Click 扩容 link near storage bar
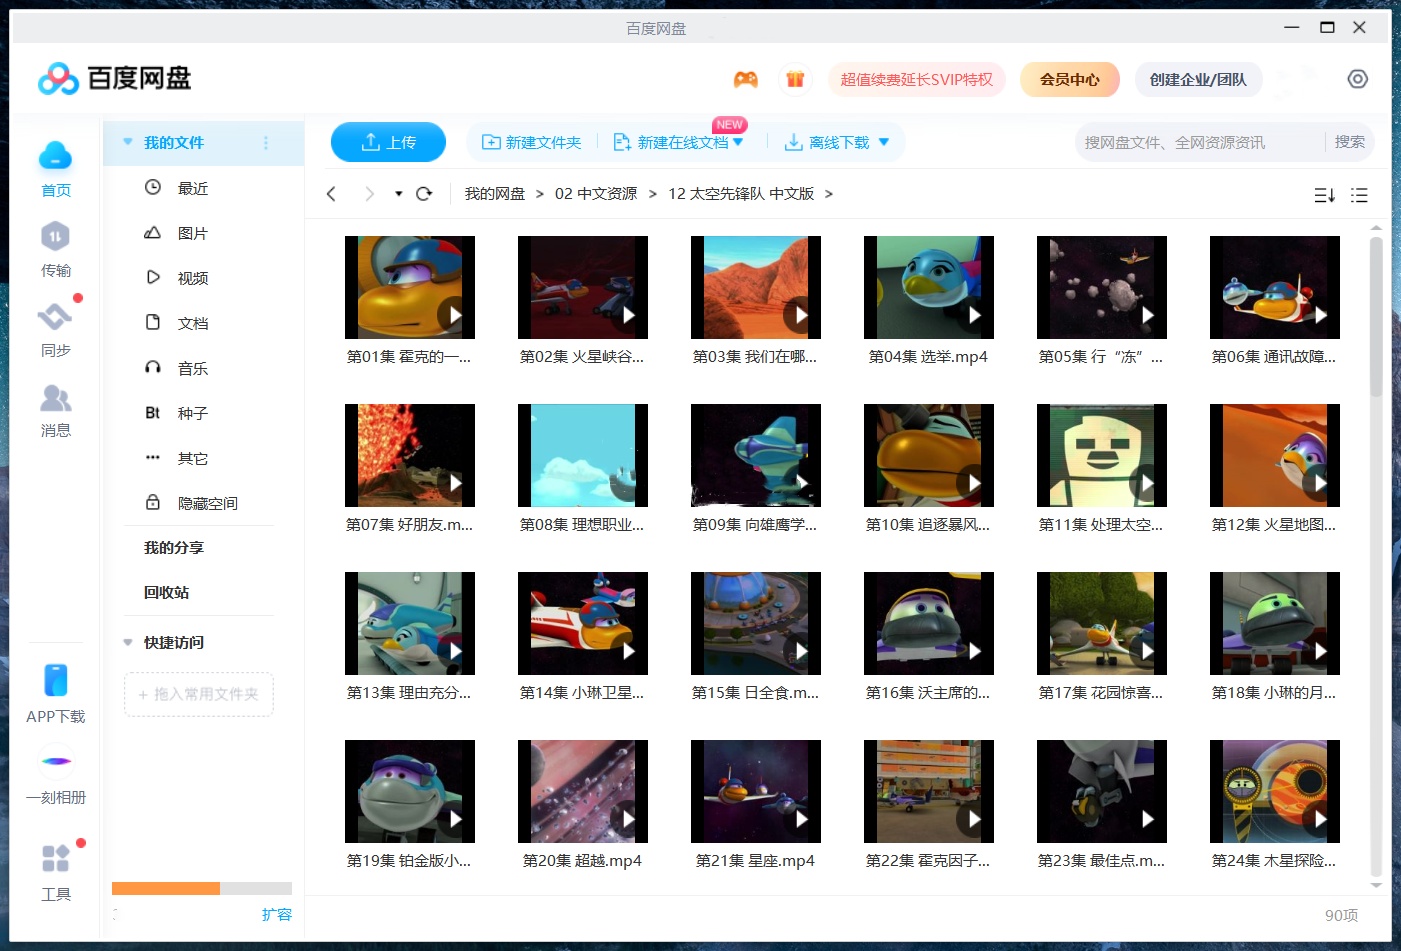Image resolution: width=1401 pixels, height=951 pixels. coord(277,914)
